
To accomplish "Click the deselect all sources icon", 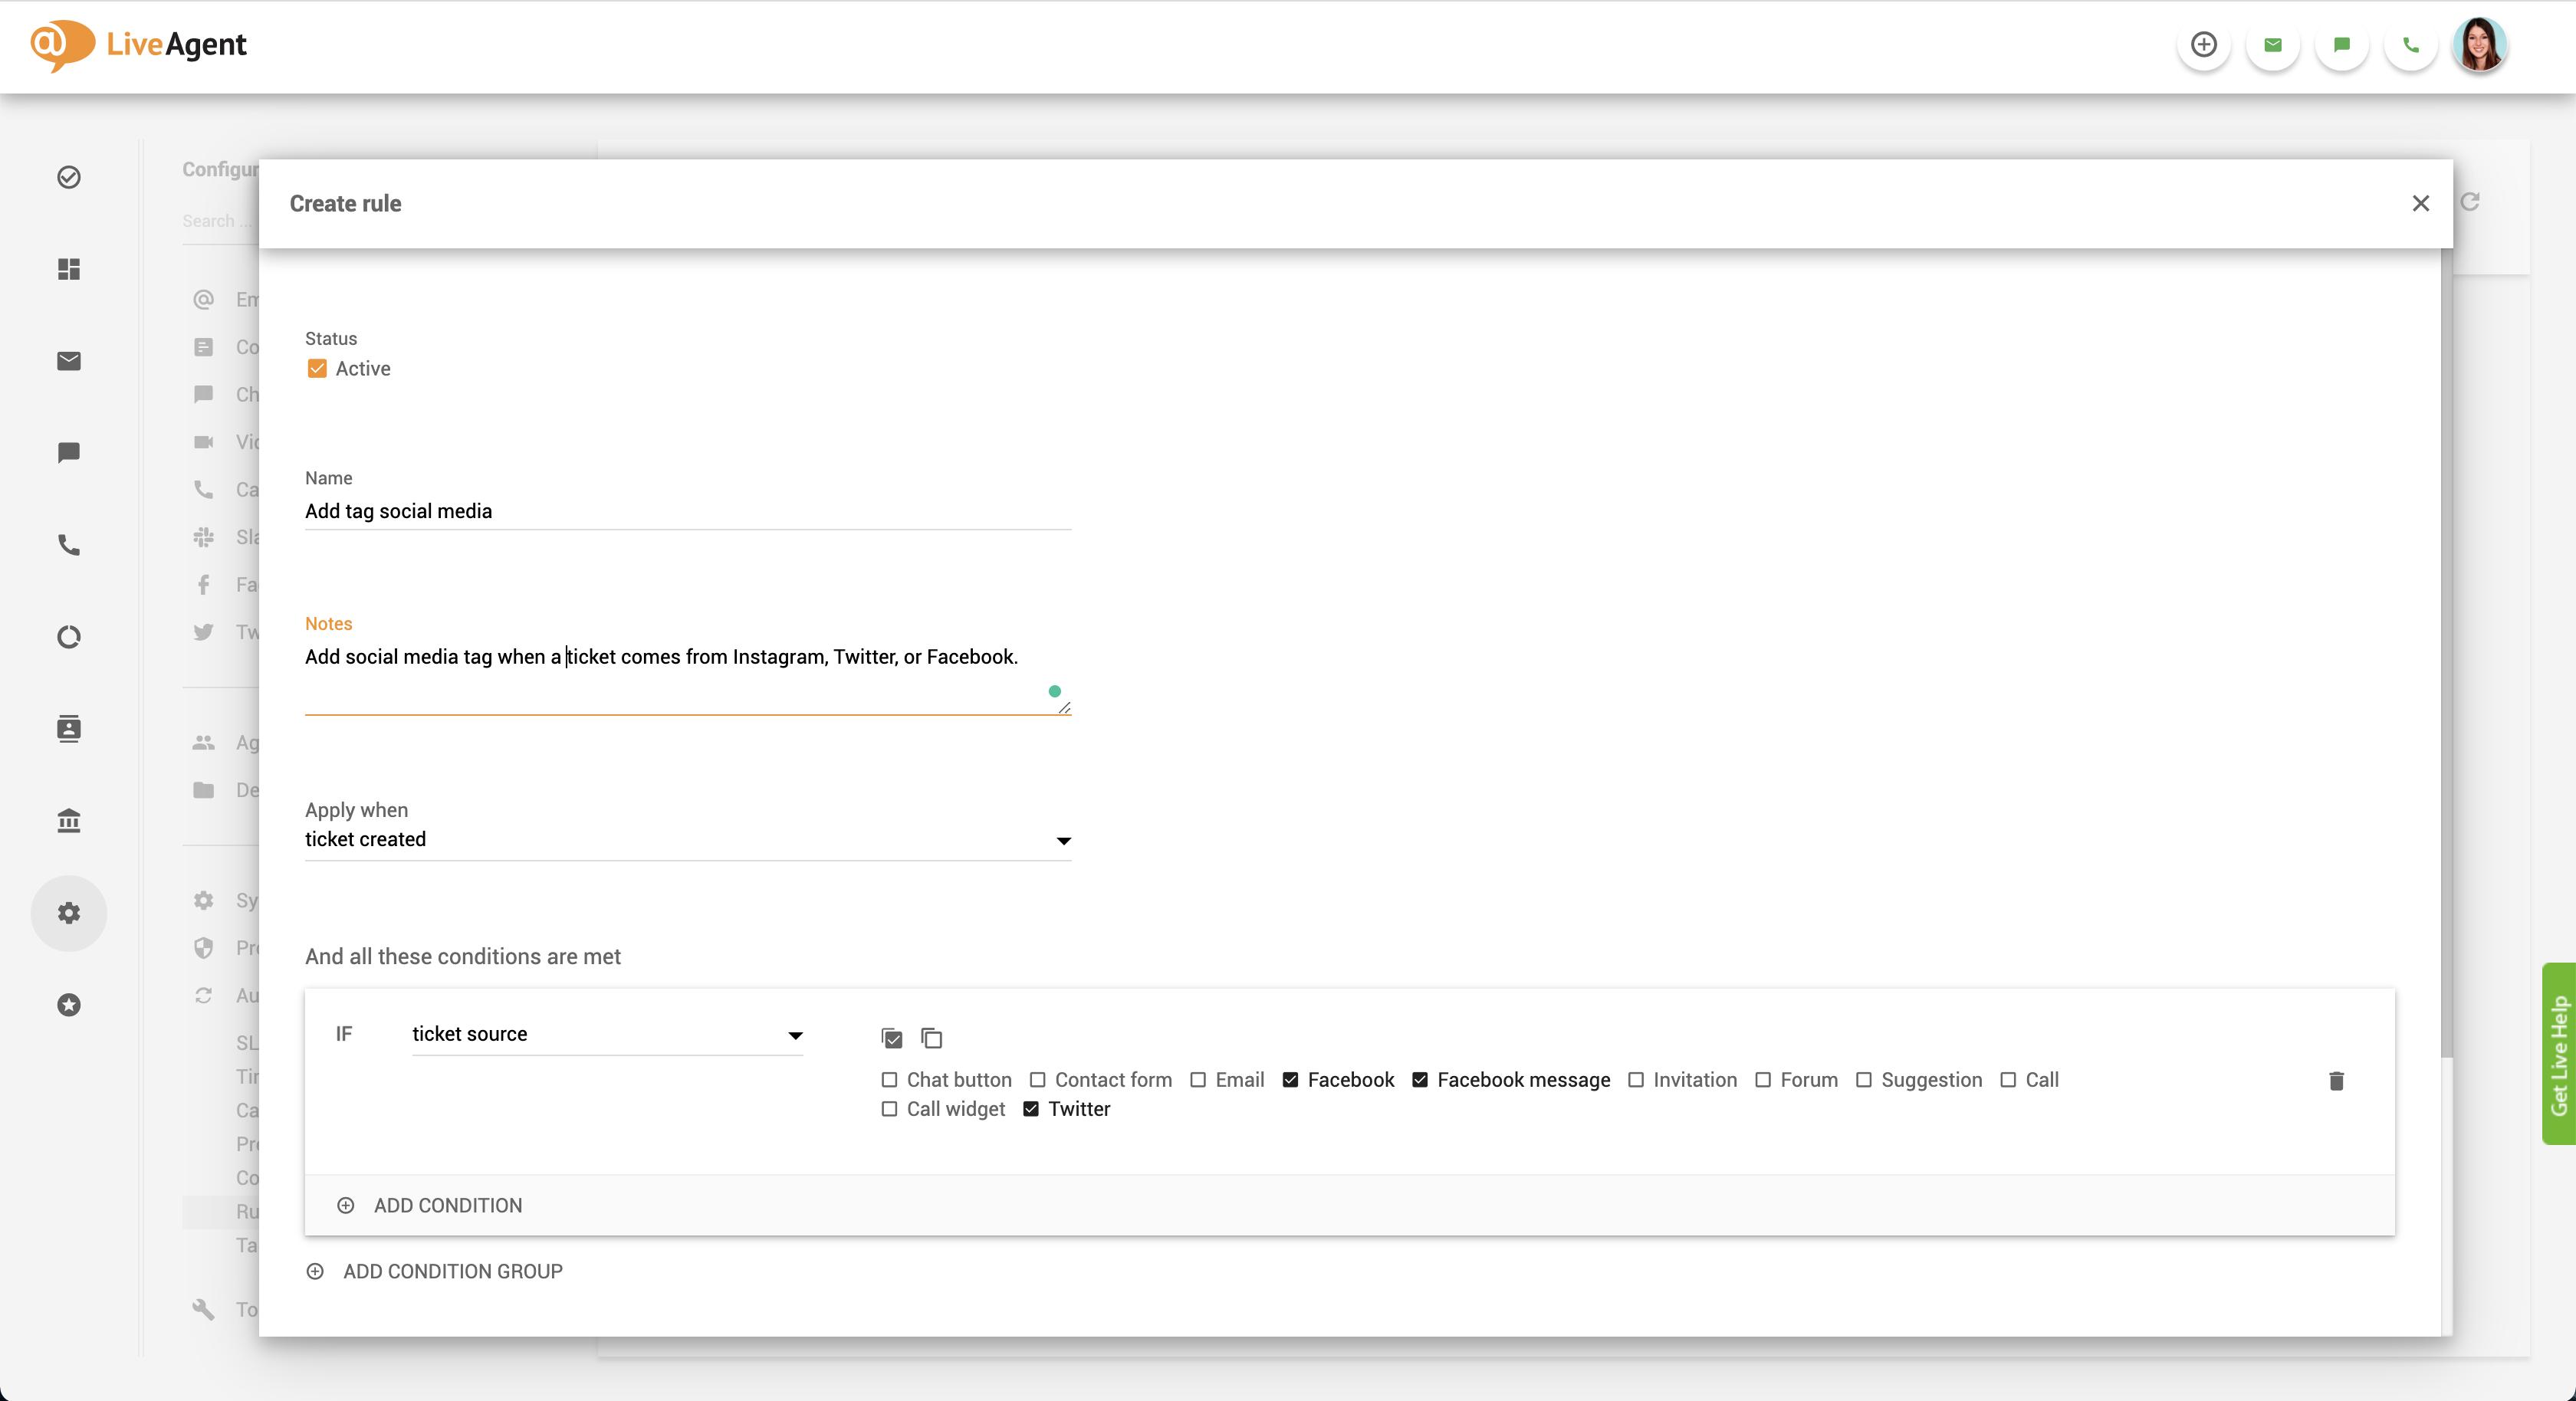I will [931, 1038].
